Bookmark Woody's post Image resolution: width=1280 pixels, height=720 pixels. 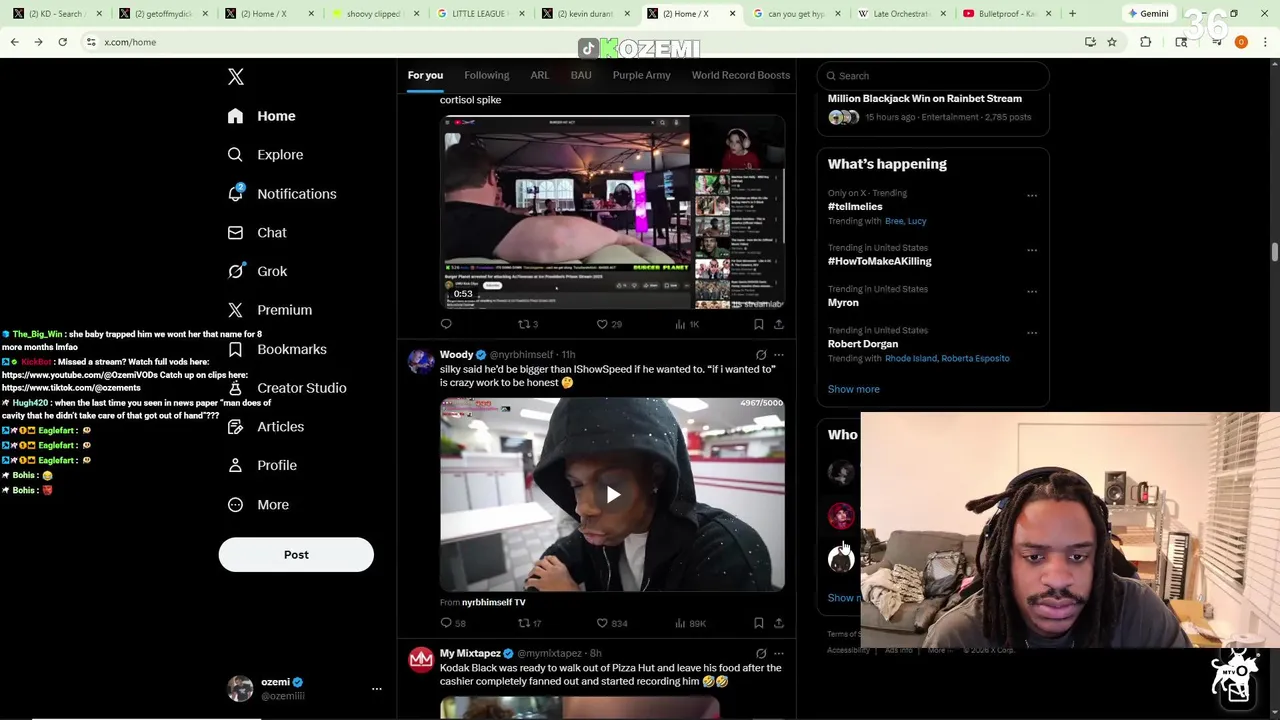click(759, 623)
